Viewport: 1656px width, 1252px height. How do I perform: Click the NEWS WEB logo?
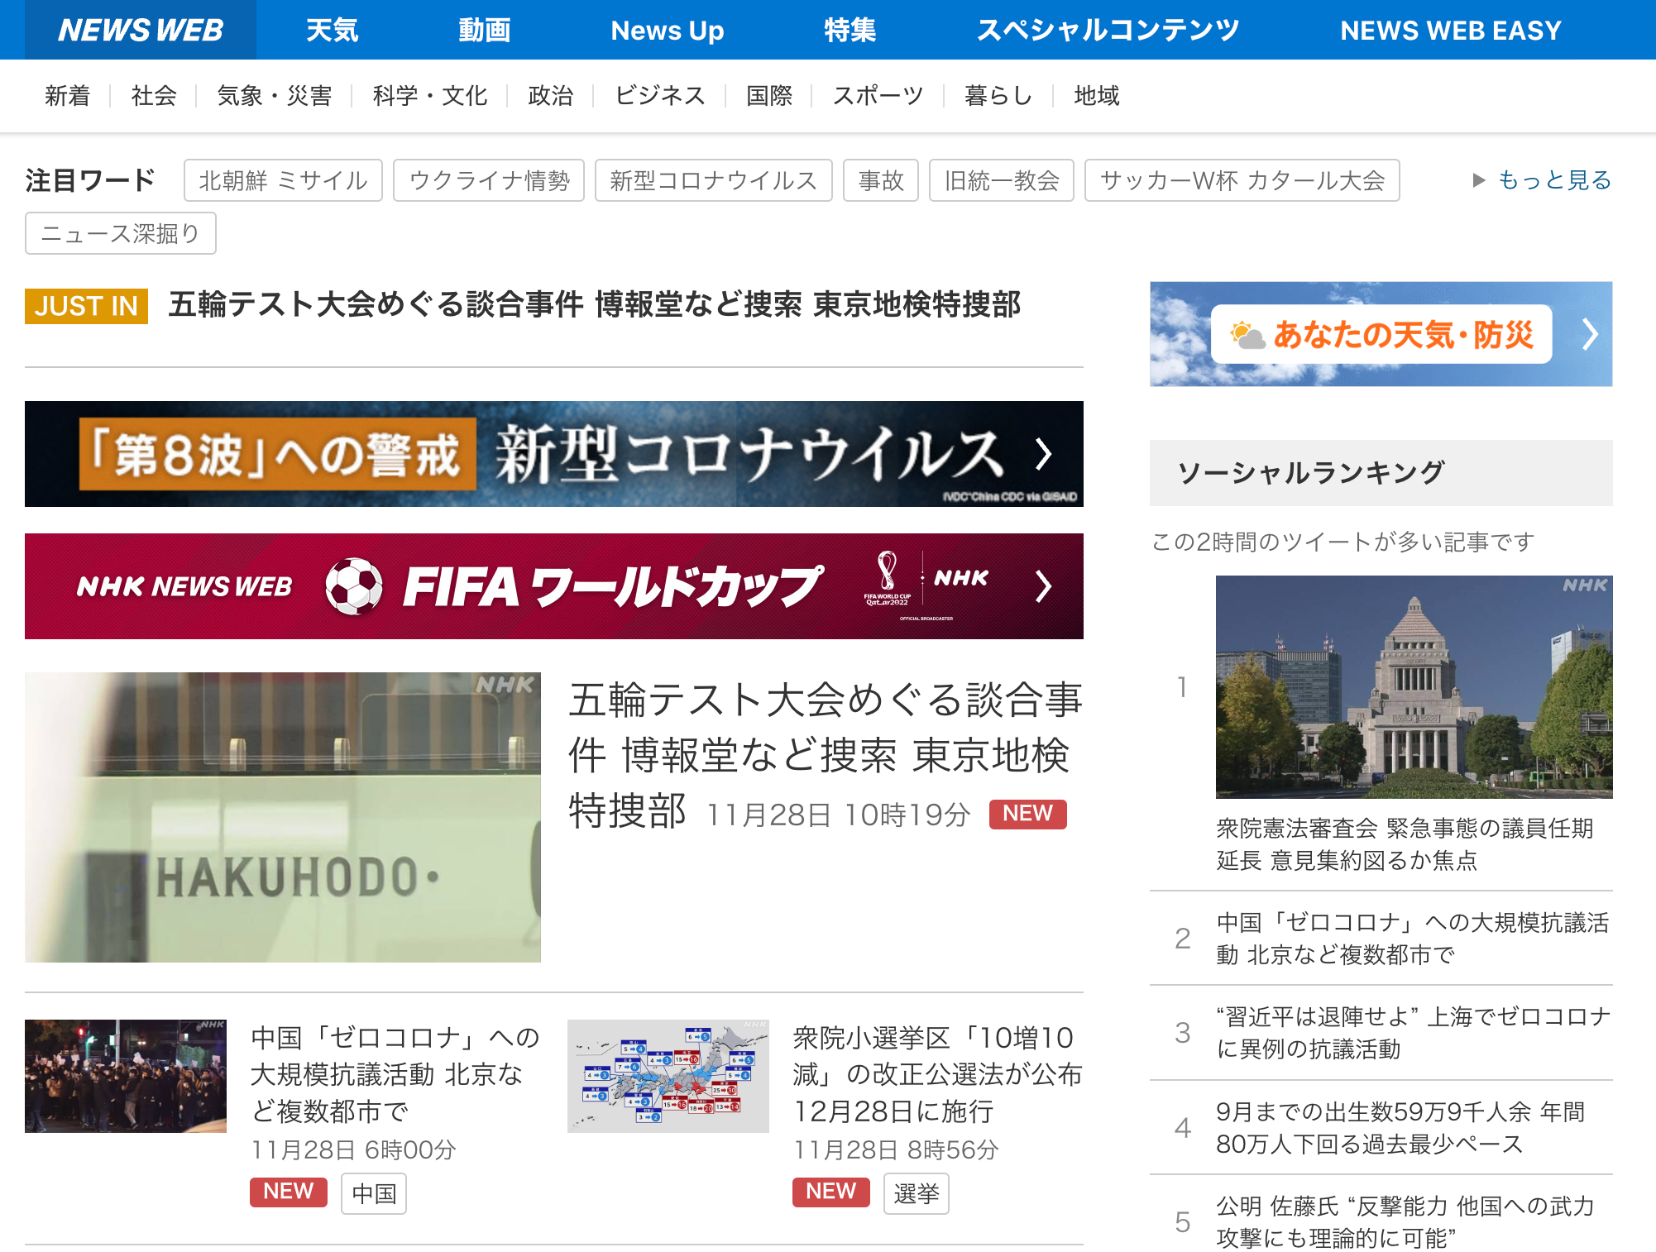(x=140, y=30)
